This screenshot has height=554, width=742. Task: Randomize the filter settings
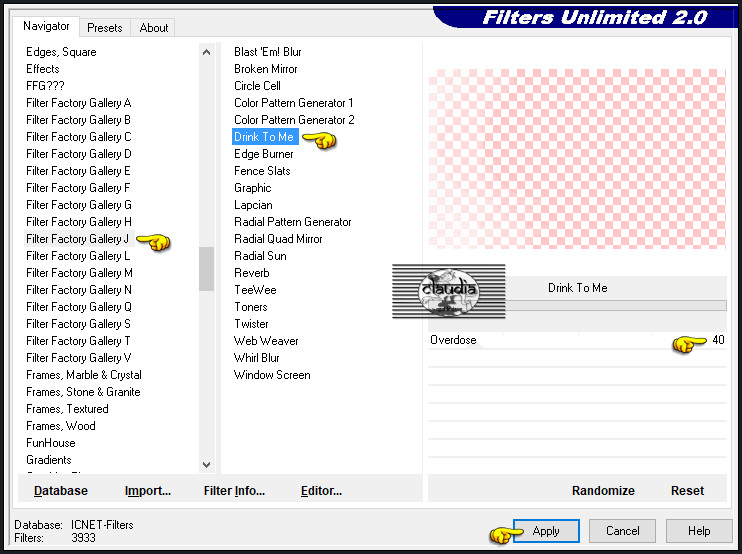[603, 491]
